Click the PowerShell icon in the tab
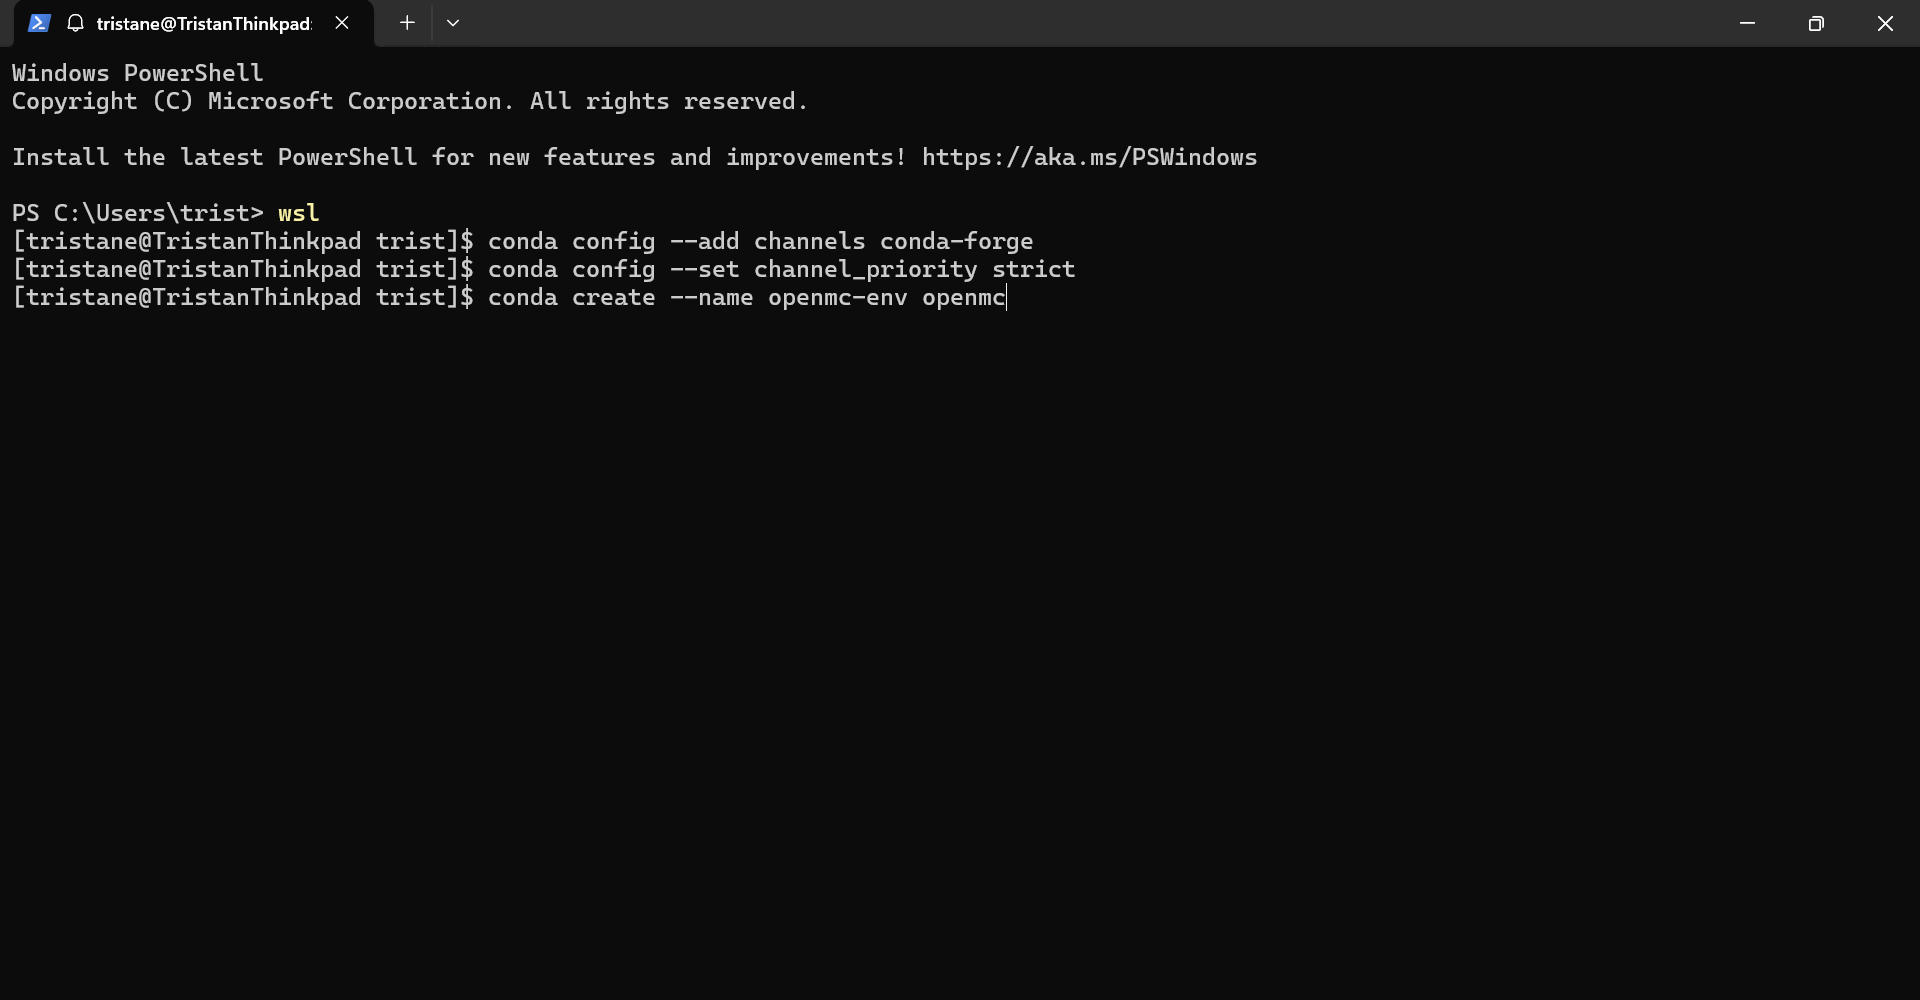This screenshot has height=1000, width=1920. [x=39, y=23]
